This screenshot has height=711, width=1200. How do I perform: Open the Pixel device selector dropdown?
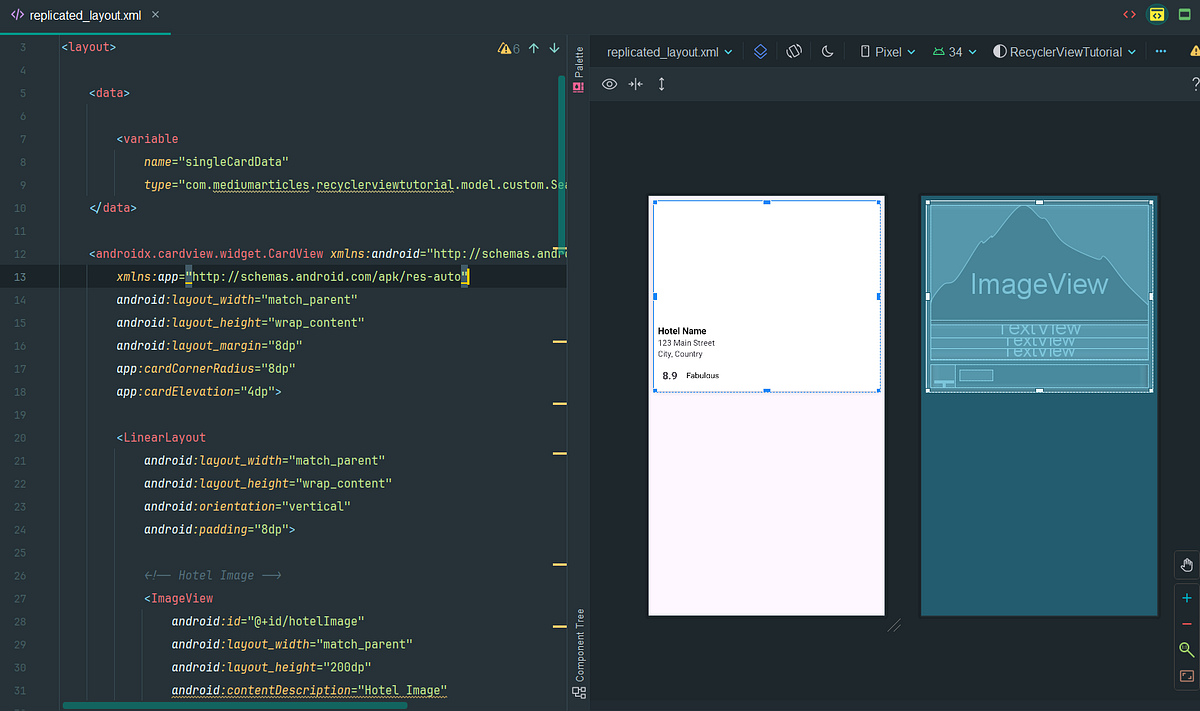[887, 51]
